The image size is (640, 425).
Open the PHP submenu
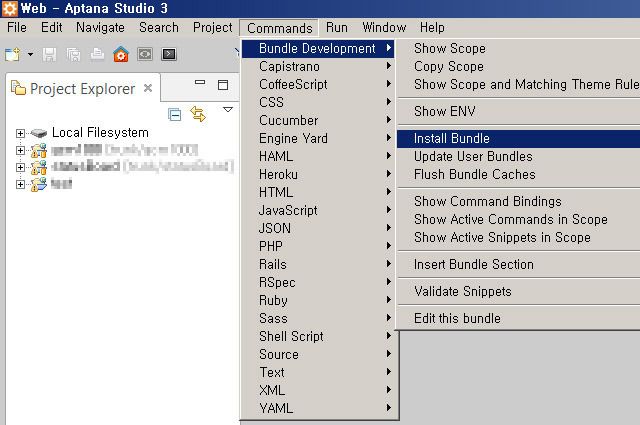point(318,246)
